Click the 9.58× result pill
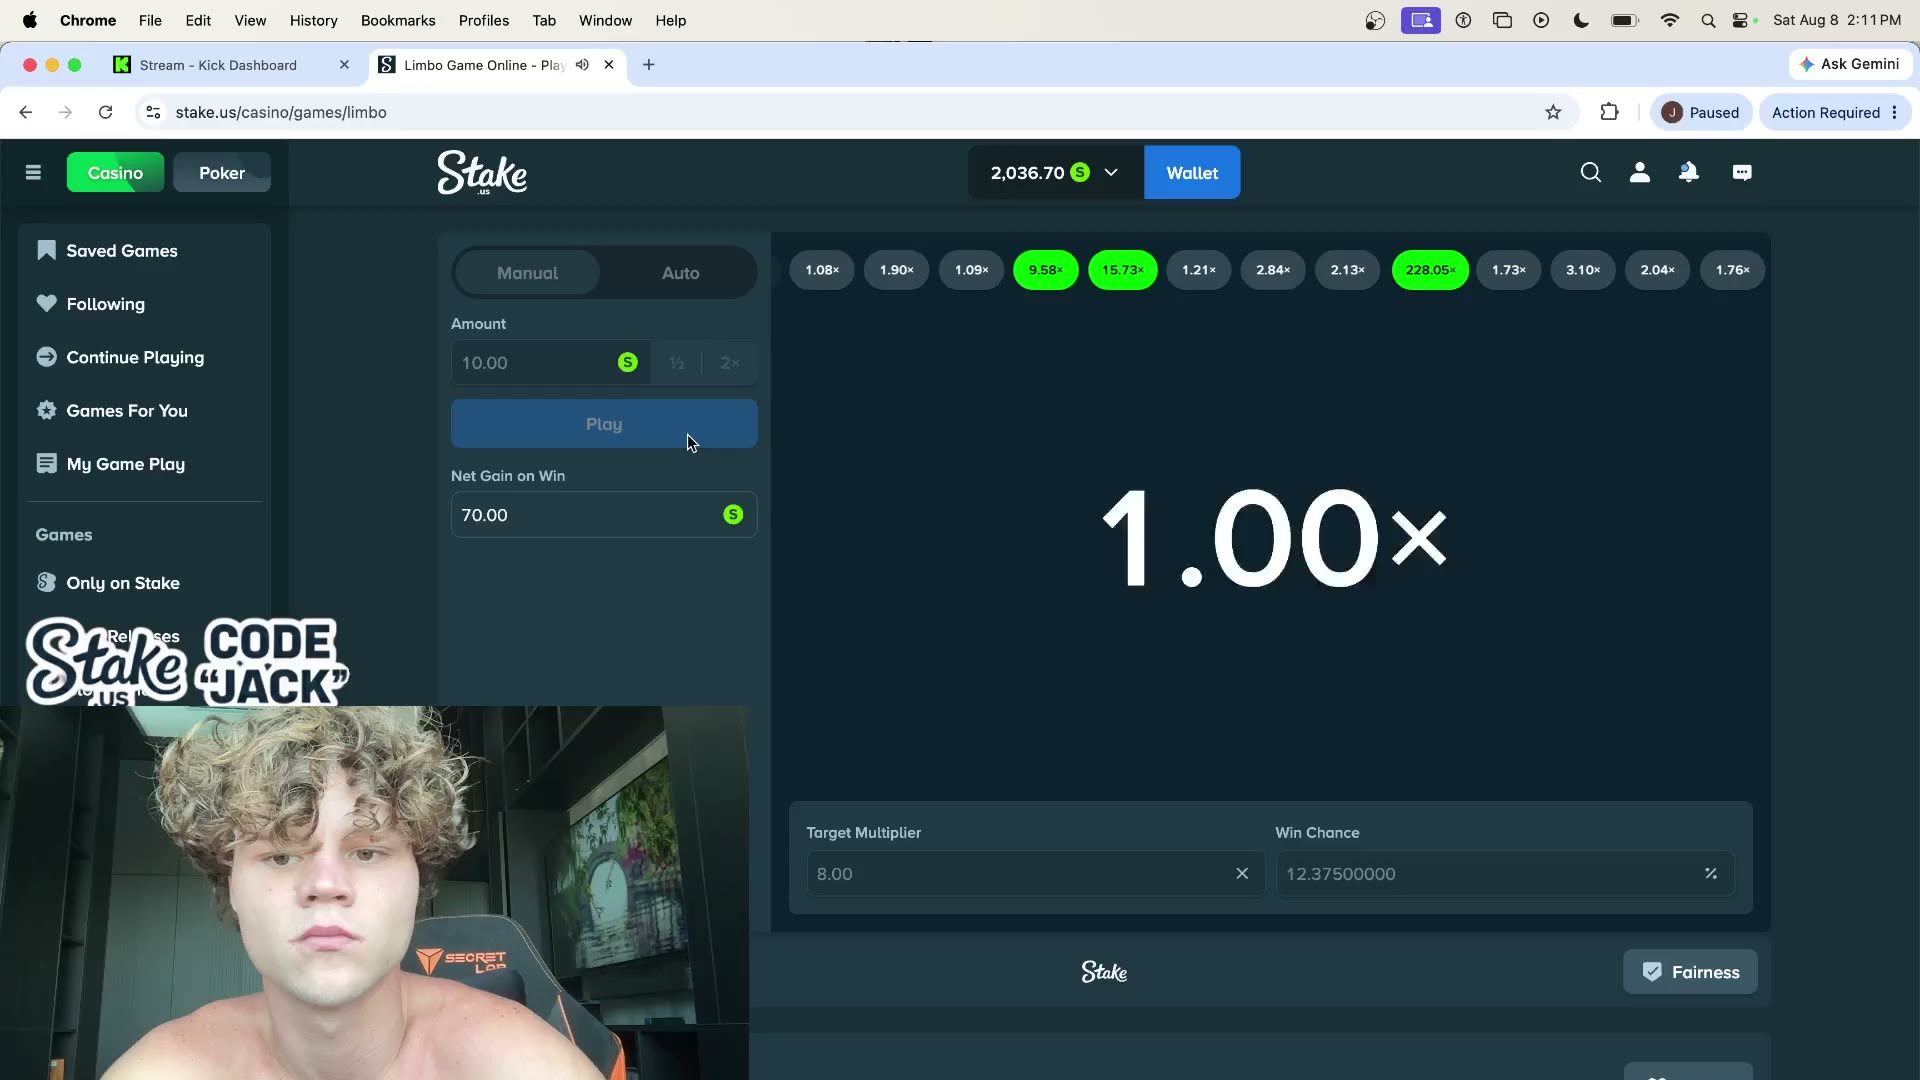The height and width of the screenshot is (1080, 1920). click(x=1046, y=270)
